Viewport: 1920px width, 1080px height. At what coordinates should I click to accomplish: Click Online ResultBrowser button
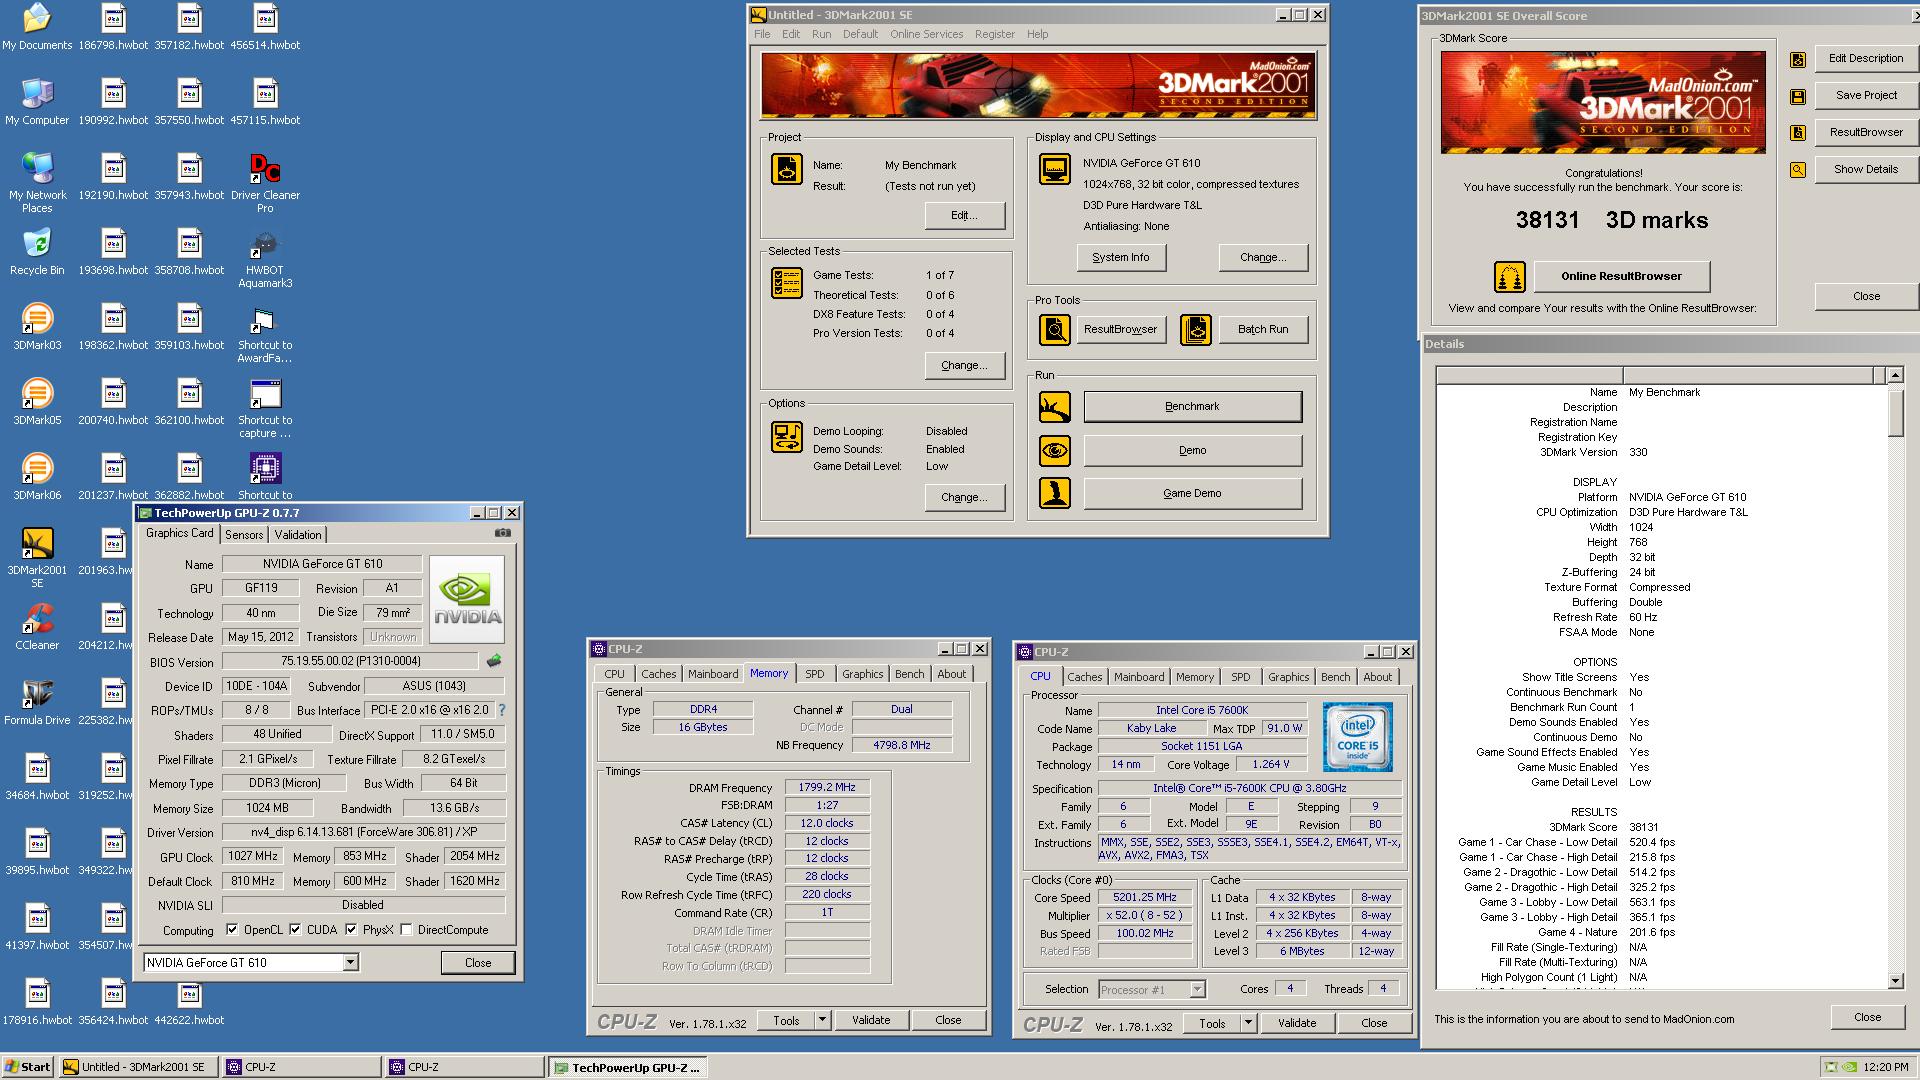point(1621,276)
